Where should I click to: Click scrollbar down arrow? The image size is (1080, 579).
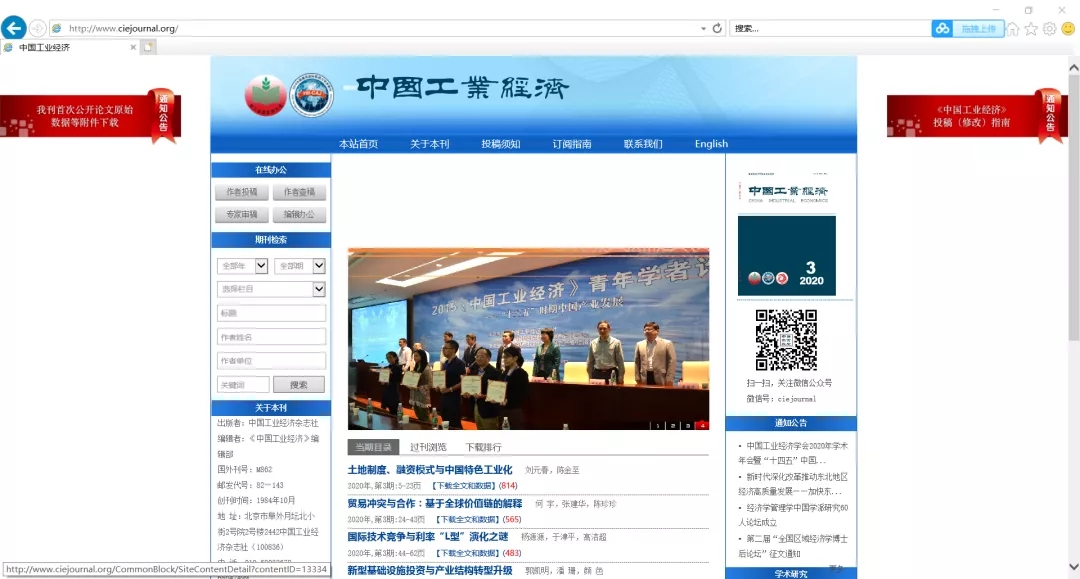click(x=1074, y=567)
